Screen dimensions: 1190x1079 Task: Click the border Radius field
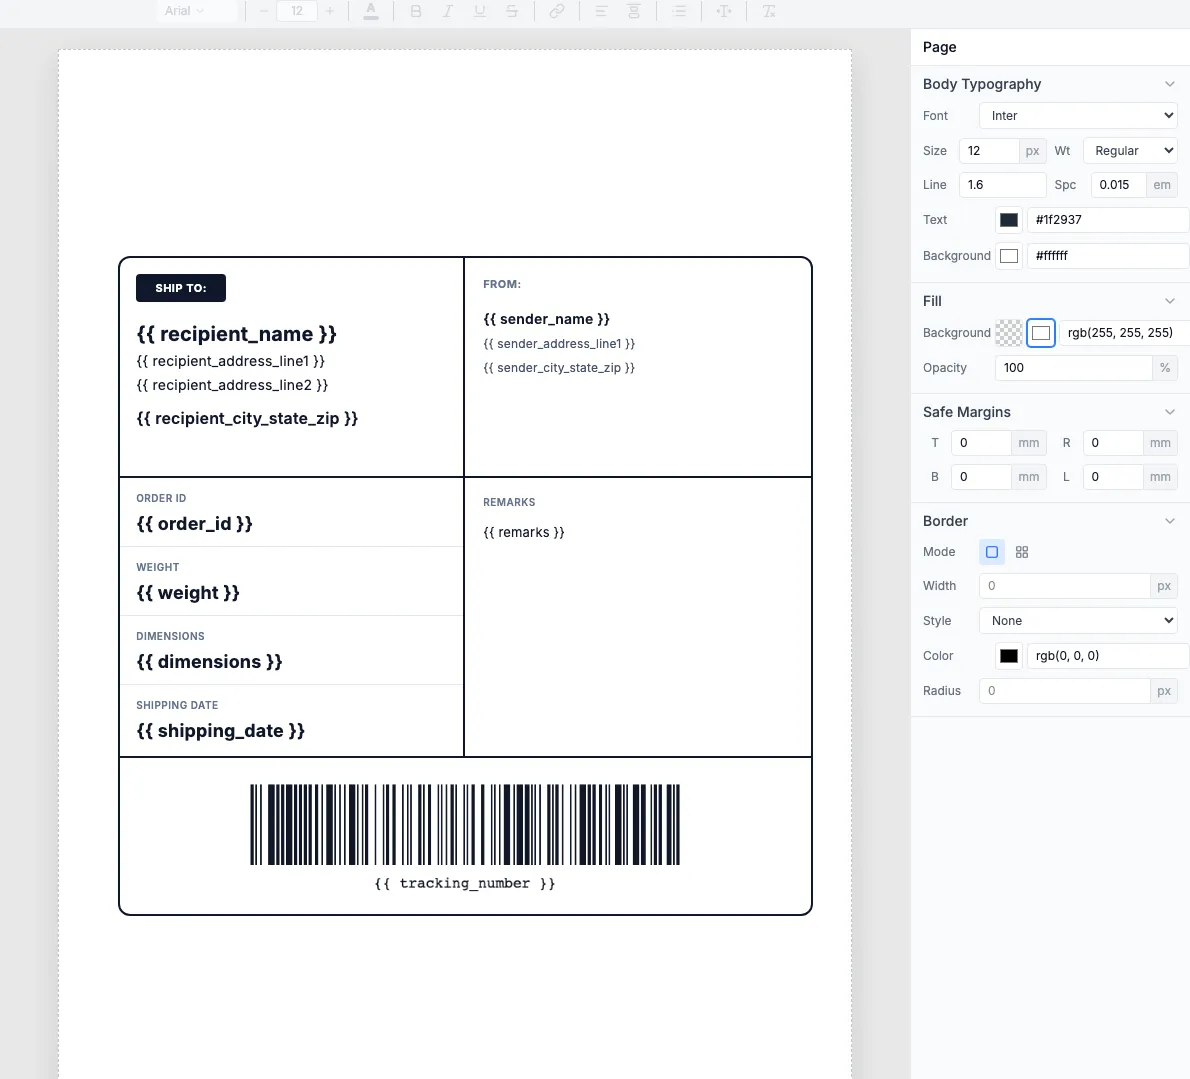pyautogui.click(x=1065, y=690)
